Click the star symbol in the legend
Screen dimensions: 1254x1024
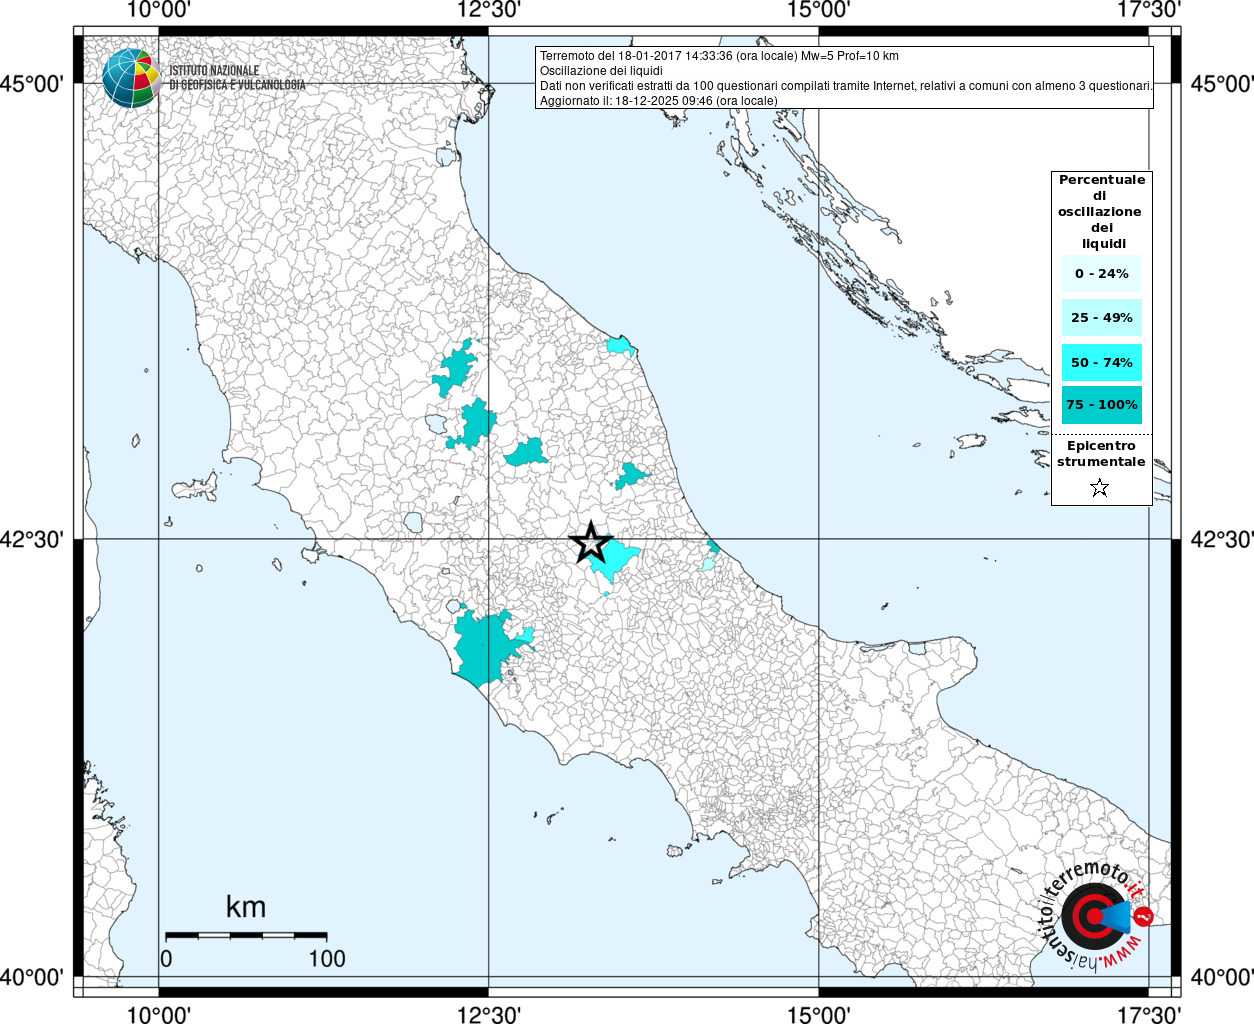coord(1100,488)
